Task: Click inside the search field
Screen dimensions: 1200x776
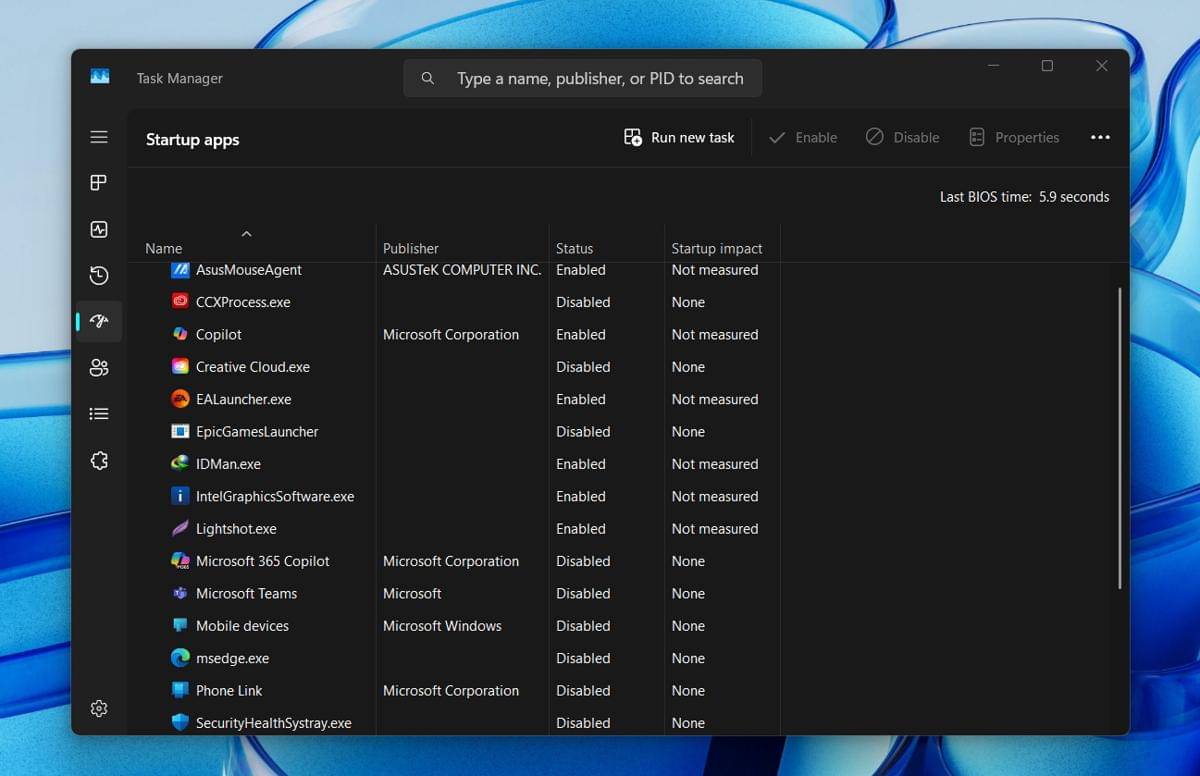Action: [600, 77]
